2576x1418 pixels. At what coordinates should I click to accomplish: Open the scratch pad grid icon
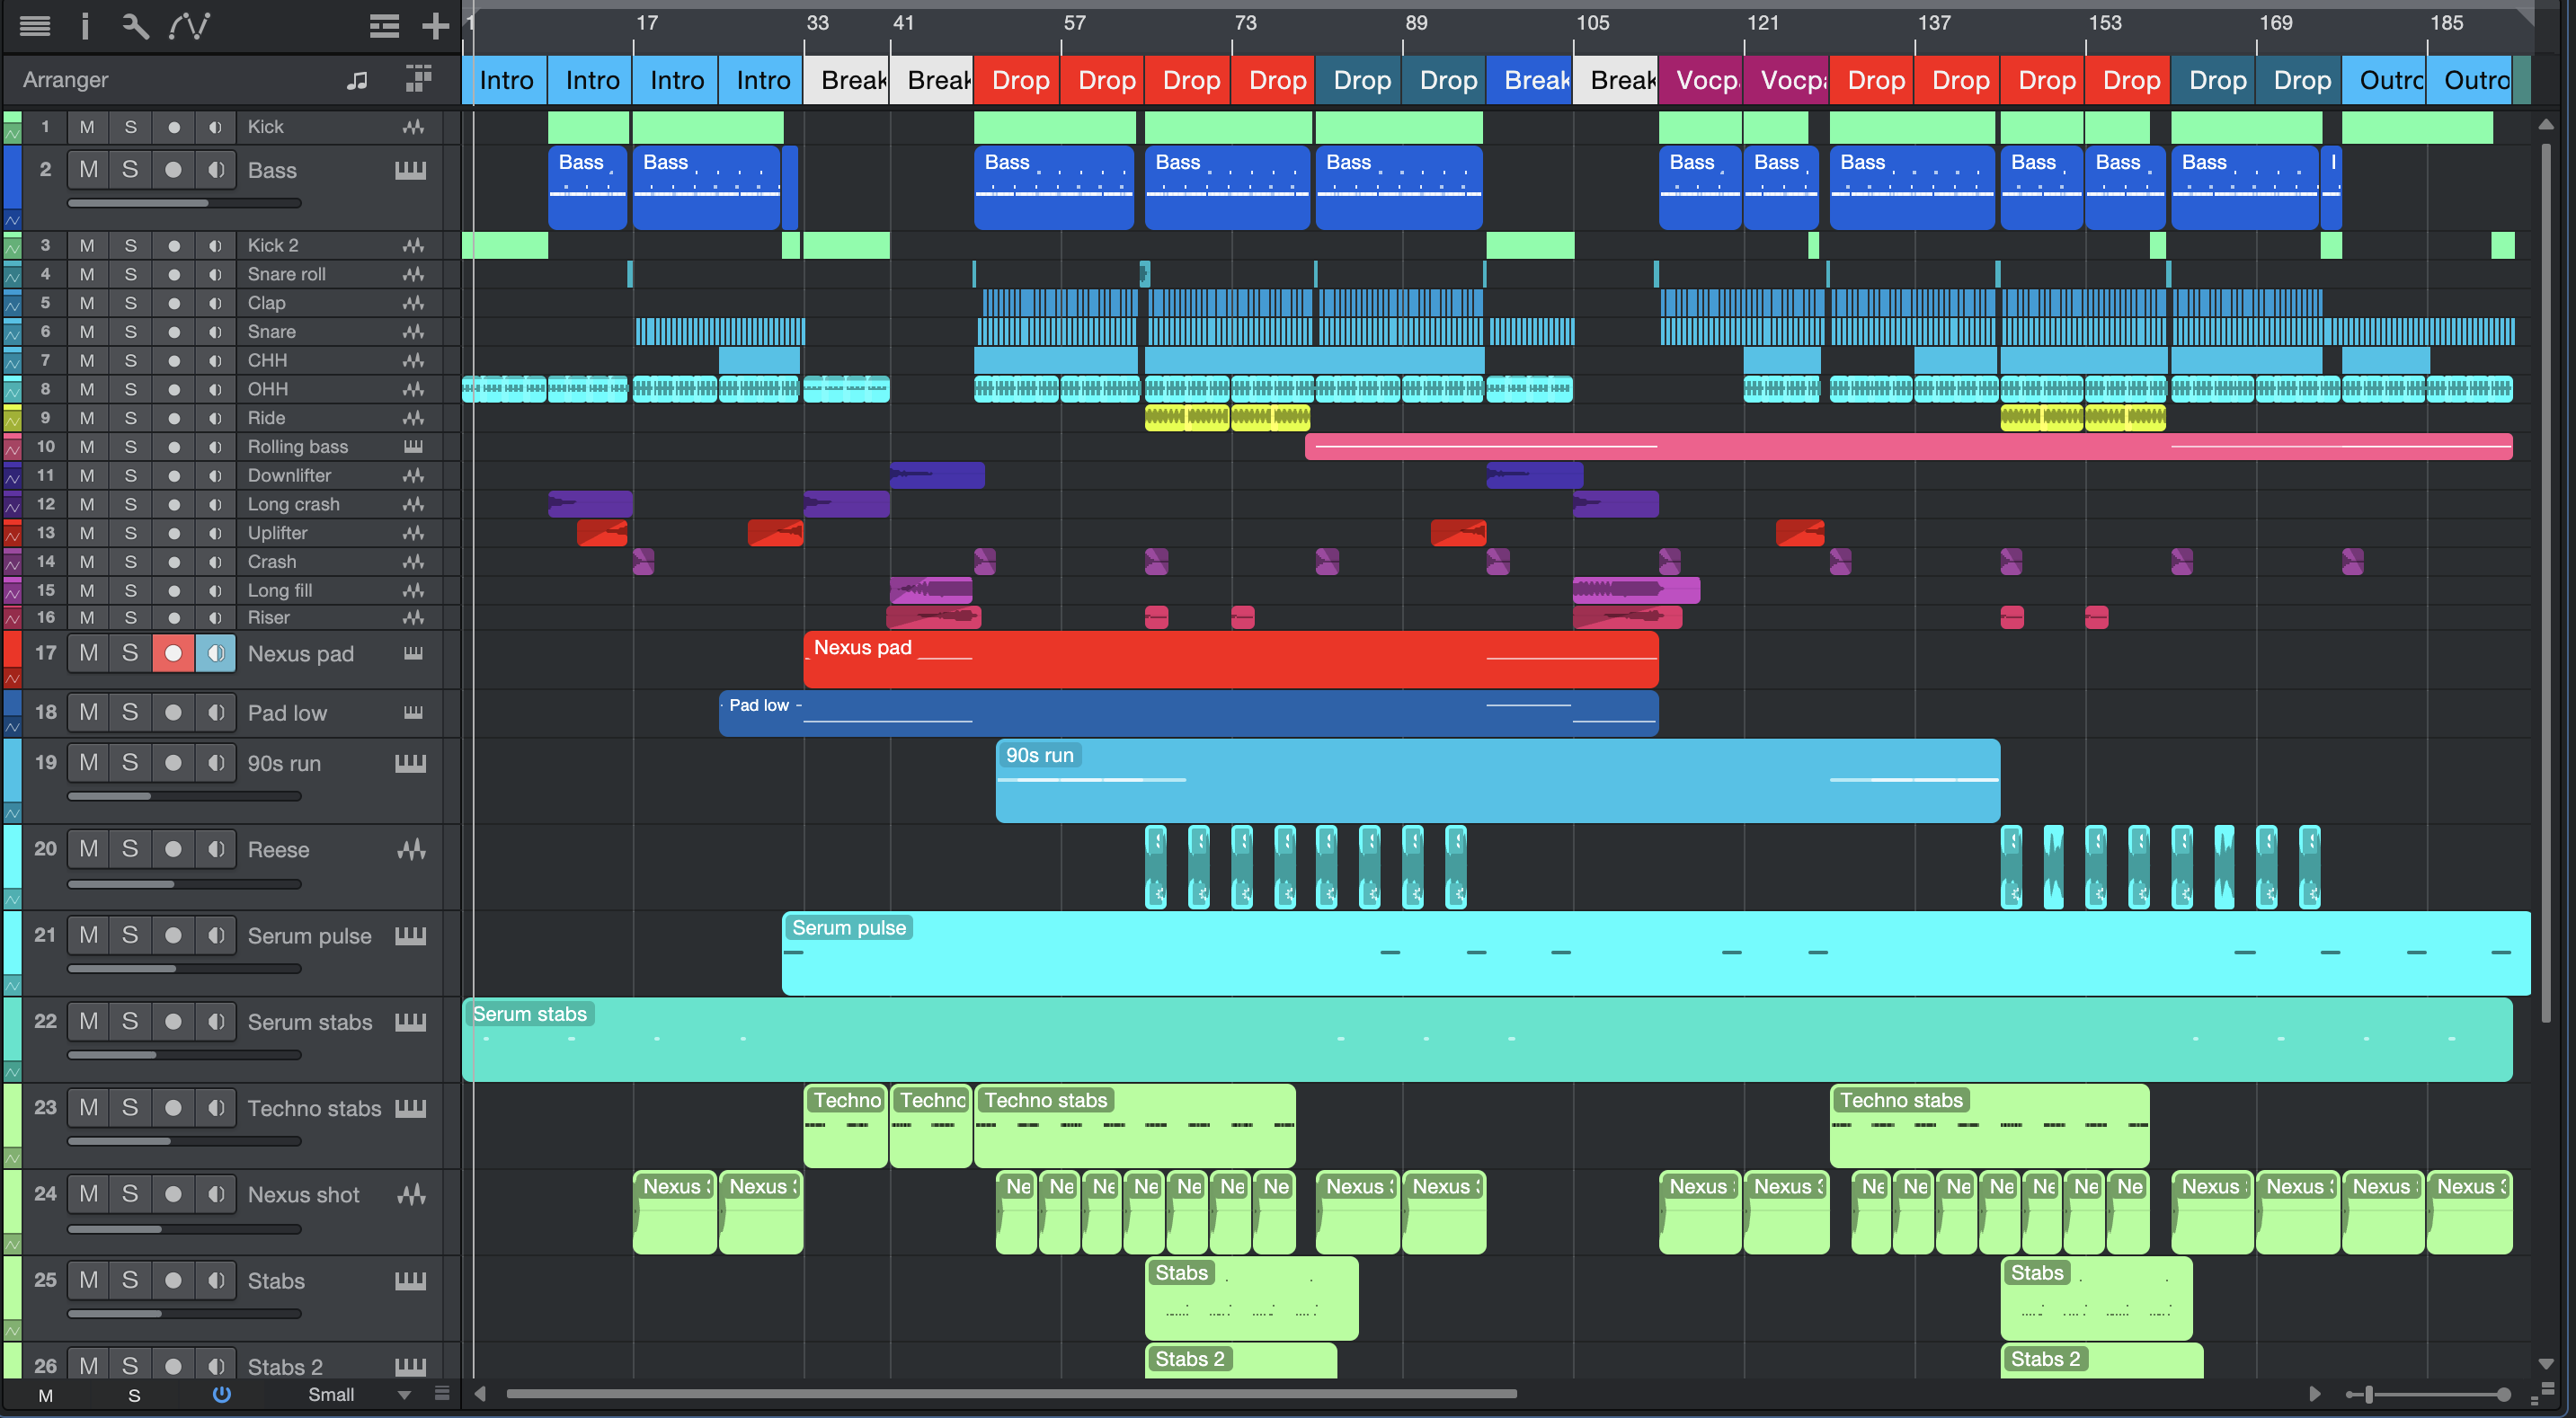[419, 79]
